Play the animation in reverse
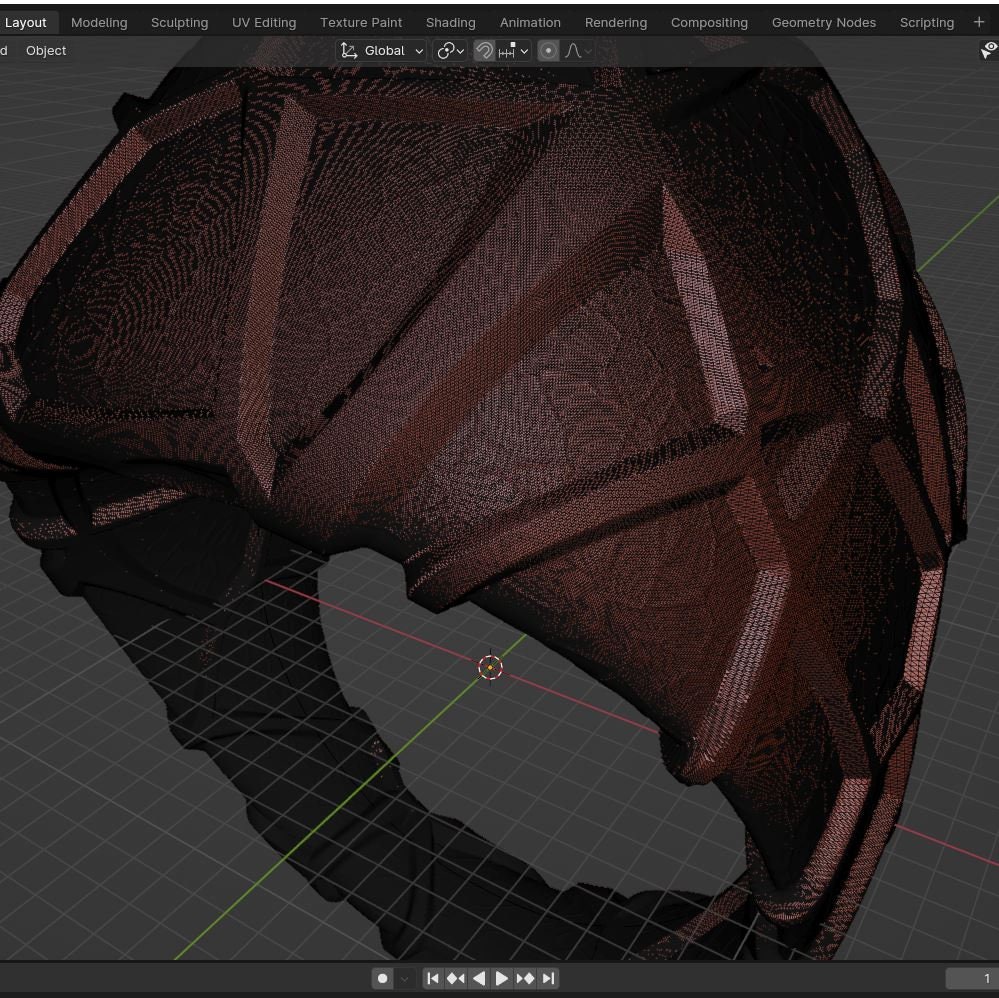This screenshot has height=998, width=999. [478, 978]
